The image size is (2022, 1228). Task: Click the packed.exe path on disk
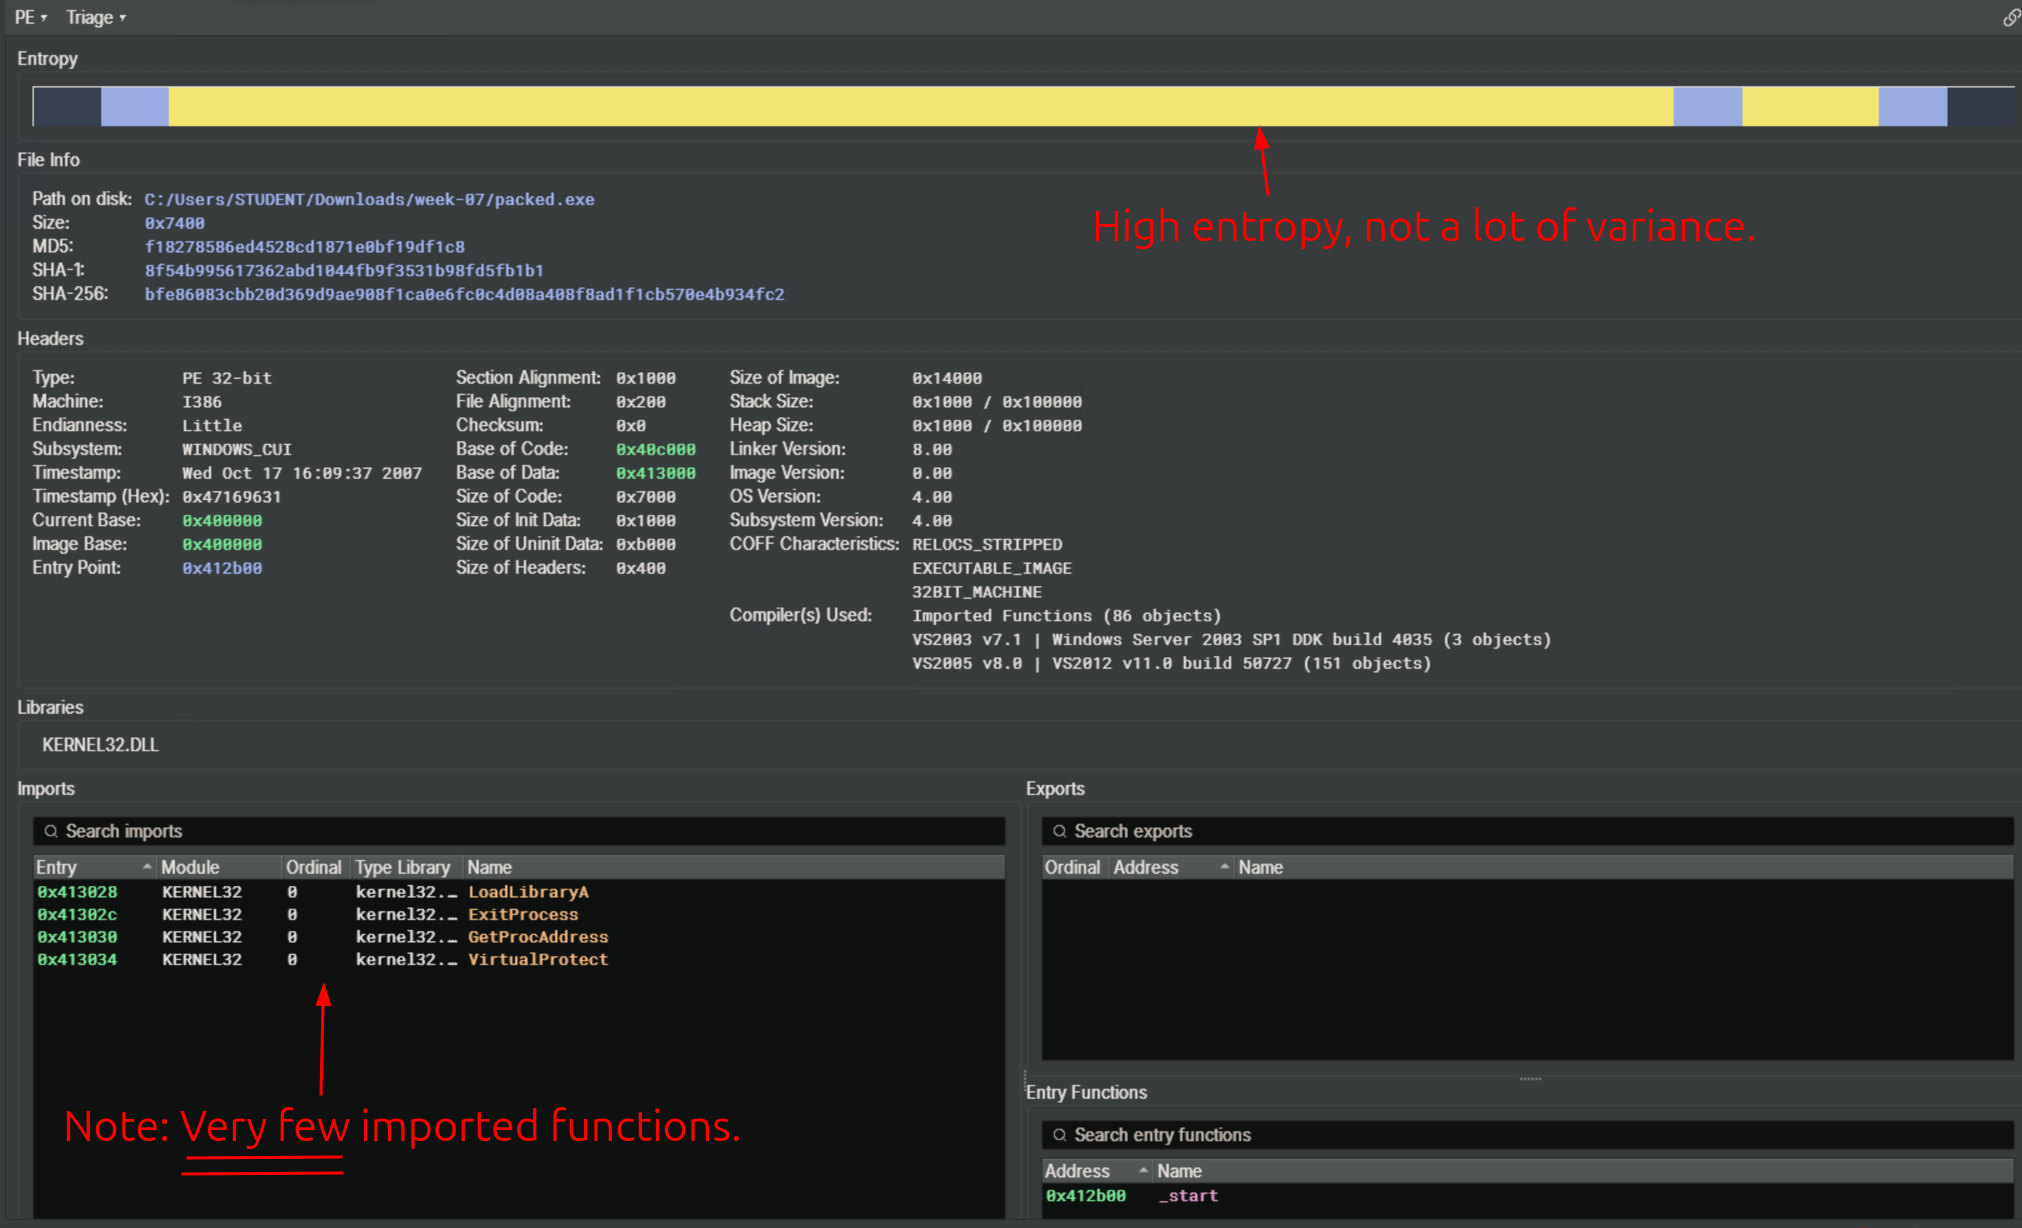tap(369, 199)
